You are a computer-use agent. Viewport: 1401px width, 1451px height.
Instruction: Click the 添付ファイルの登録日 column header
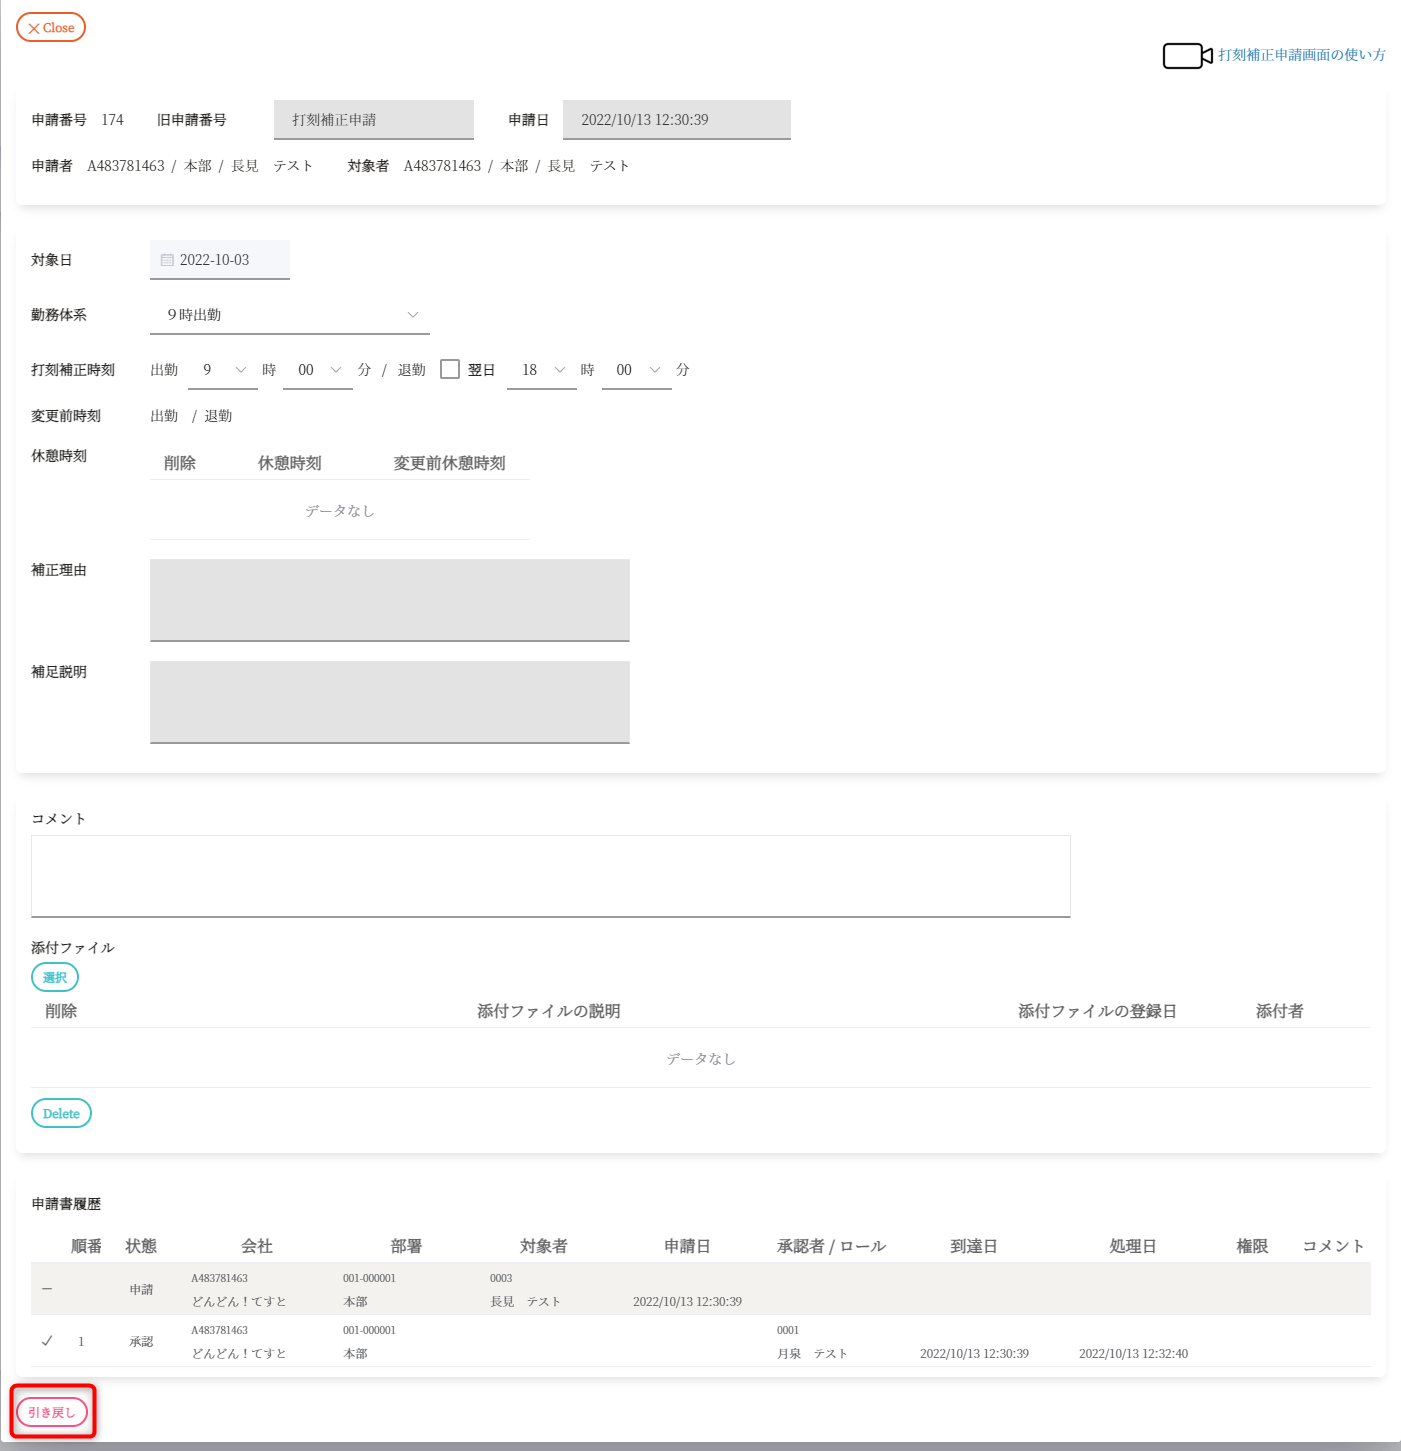pos(1097,1011)
